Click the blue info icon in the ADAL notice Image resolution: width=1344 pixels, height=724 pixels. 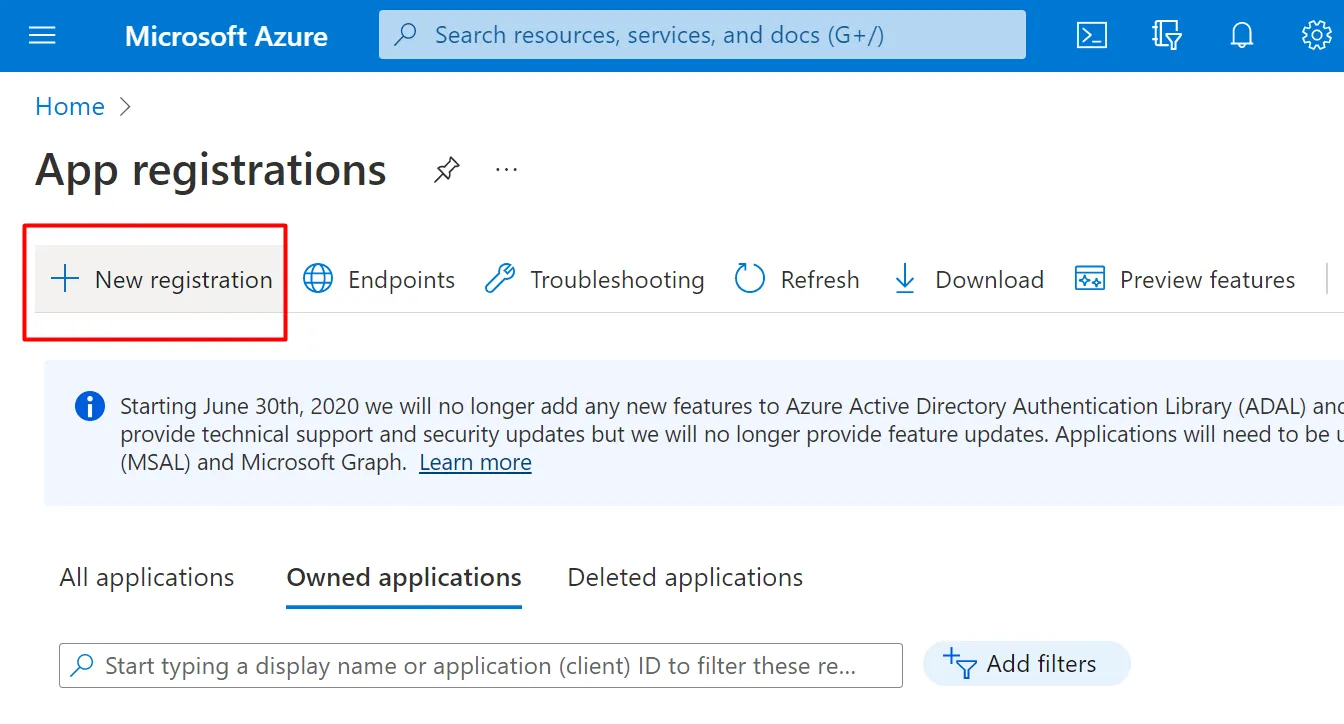90,406
